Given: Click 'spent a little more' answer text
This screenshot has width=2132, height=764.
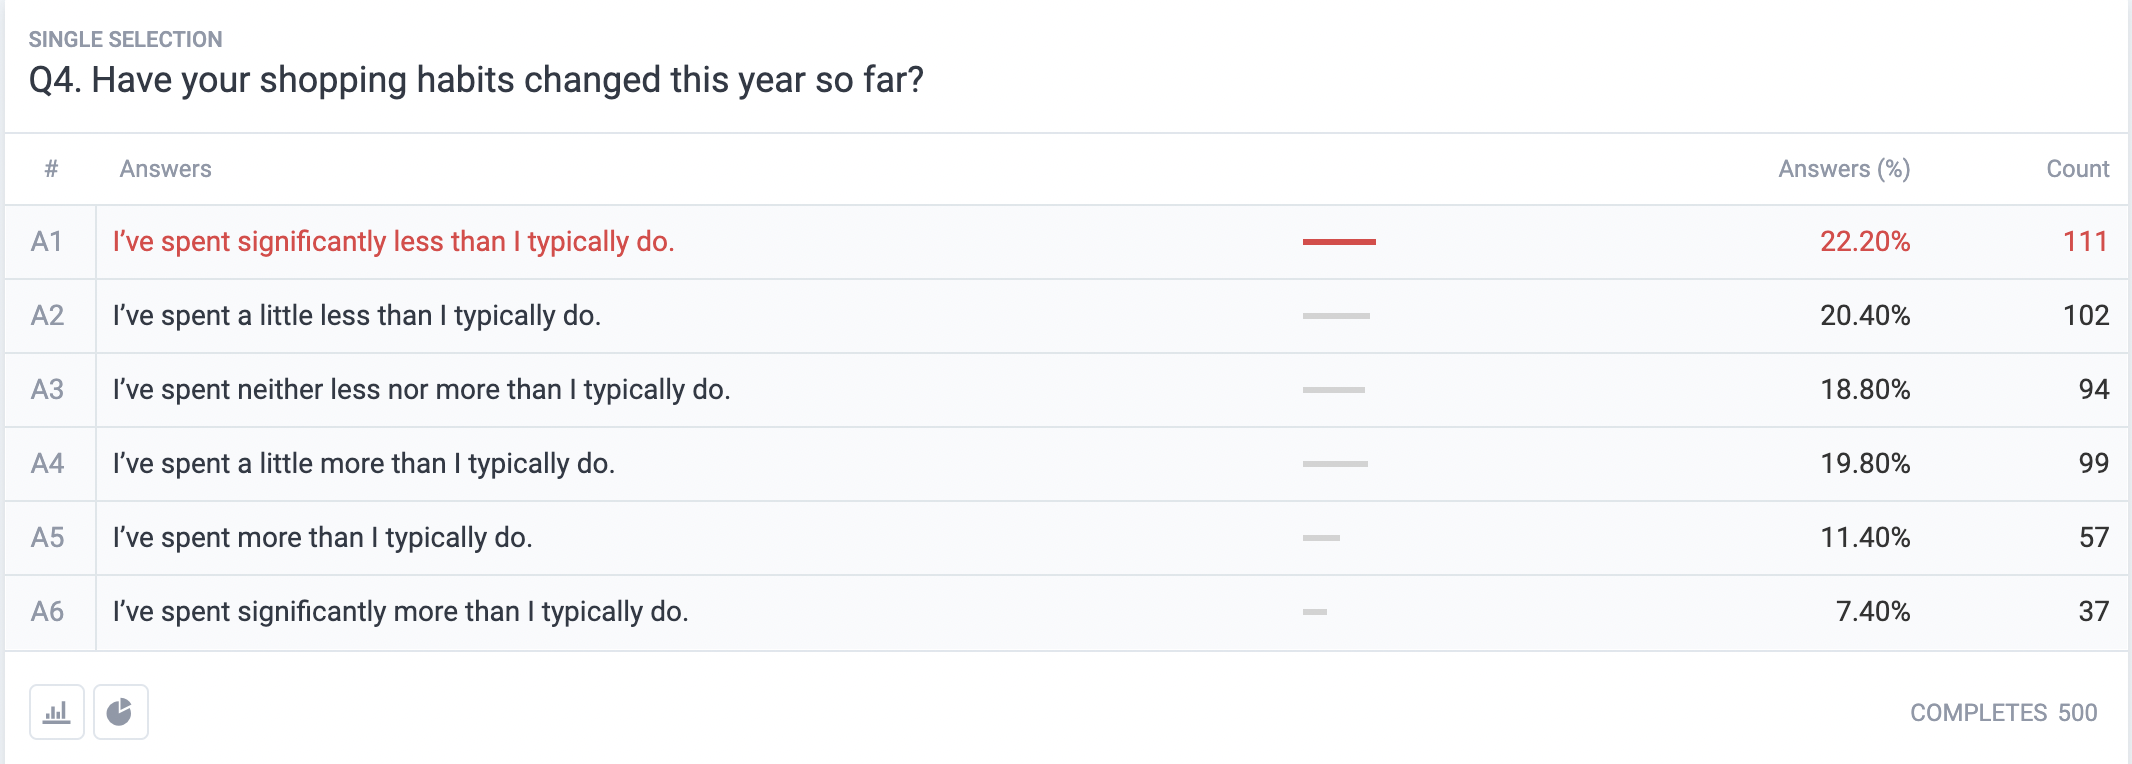Looking at the screenshot, I should (x=363, y=464).
